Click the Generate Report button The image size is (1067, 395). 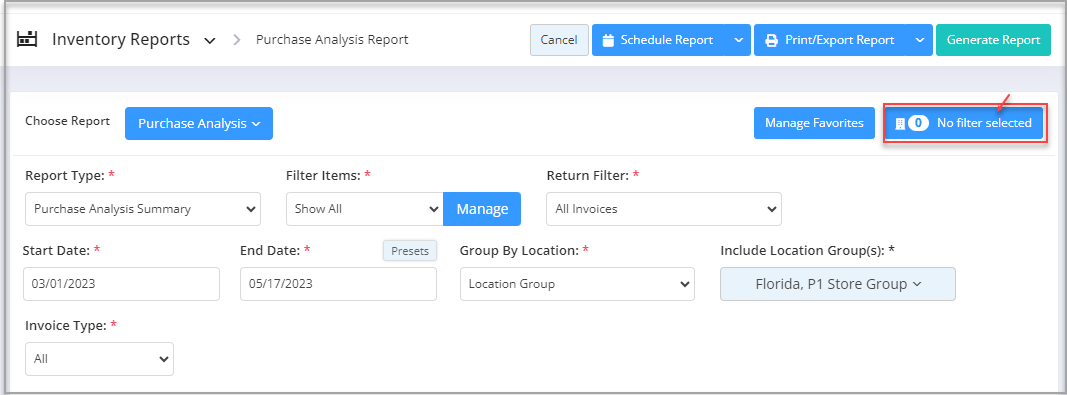pos(994,40)
